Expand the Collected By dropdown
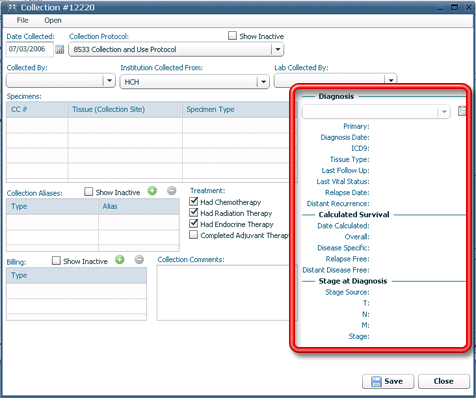The height and width of the screenshot is (398, 476). tap(109, 81)
